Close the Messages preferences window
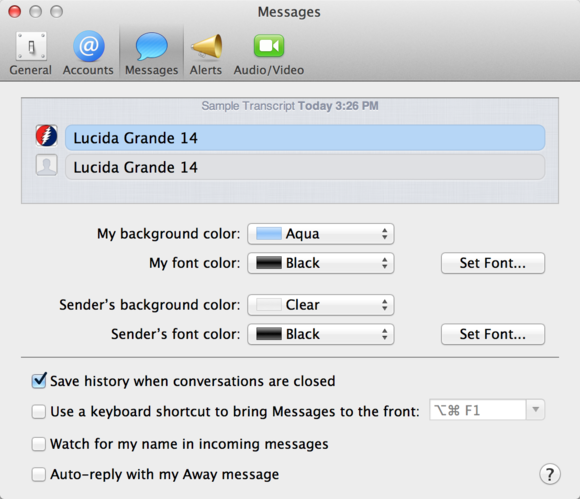This screenshot has width=580, height=499. pos(15,11)
